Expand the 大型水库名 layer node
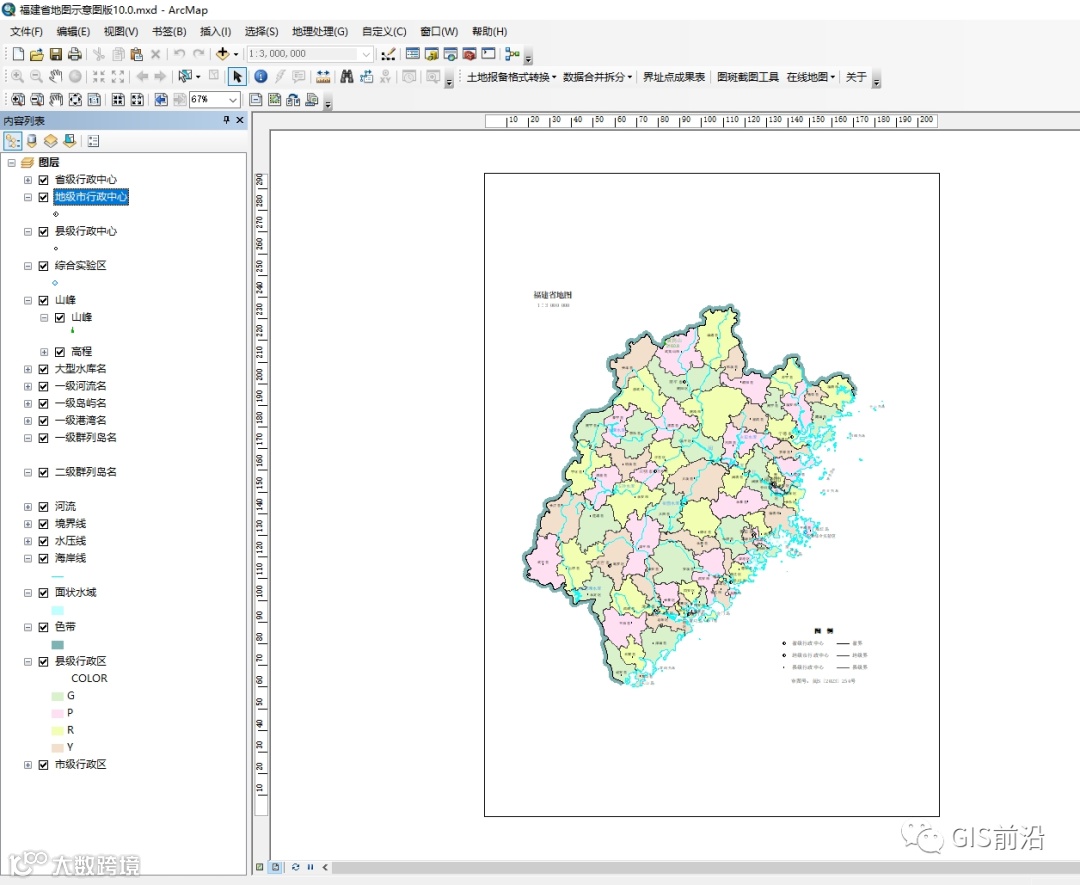The image size is (1080, 885). coord(28,369)
